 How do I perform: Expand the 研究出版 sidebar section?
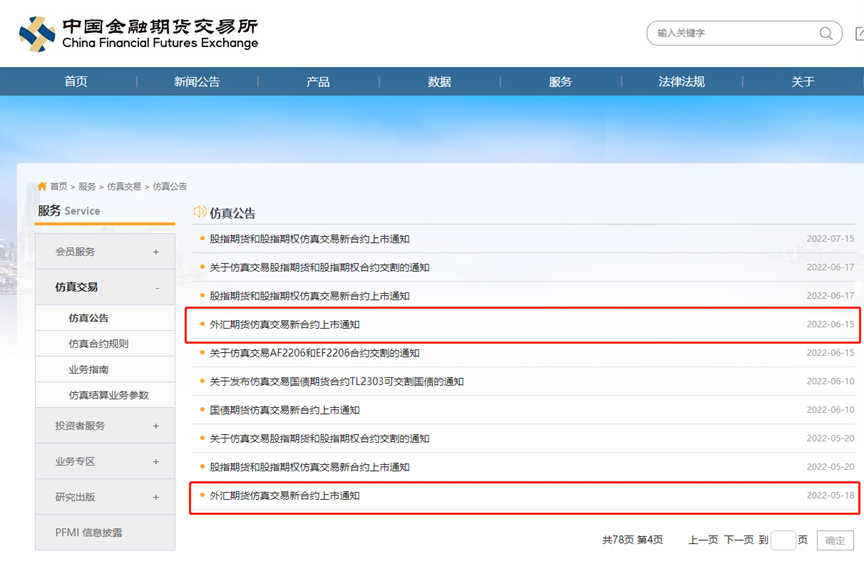click(156, 497)
